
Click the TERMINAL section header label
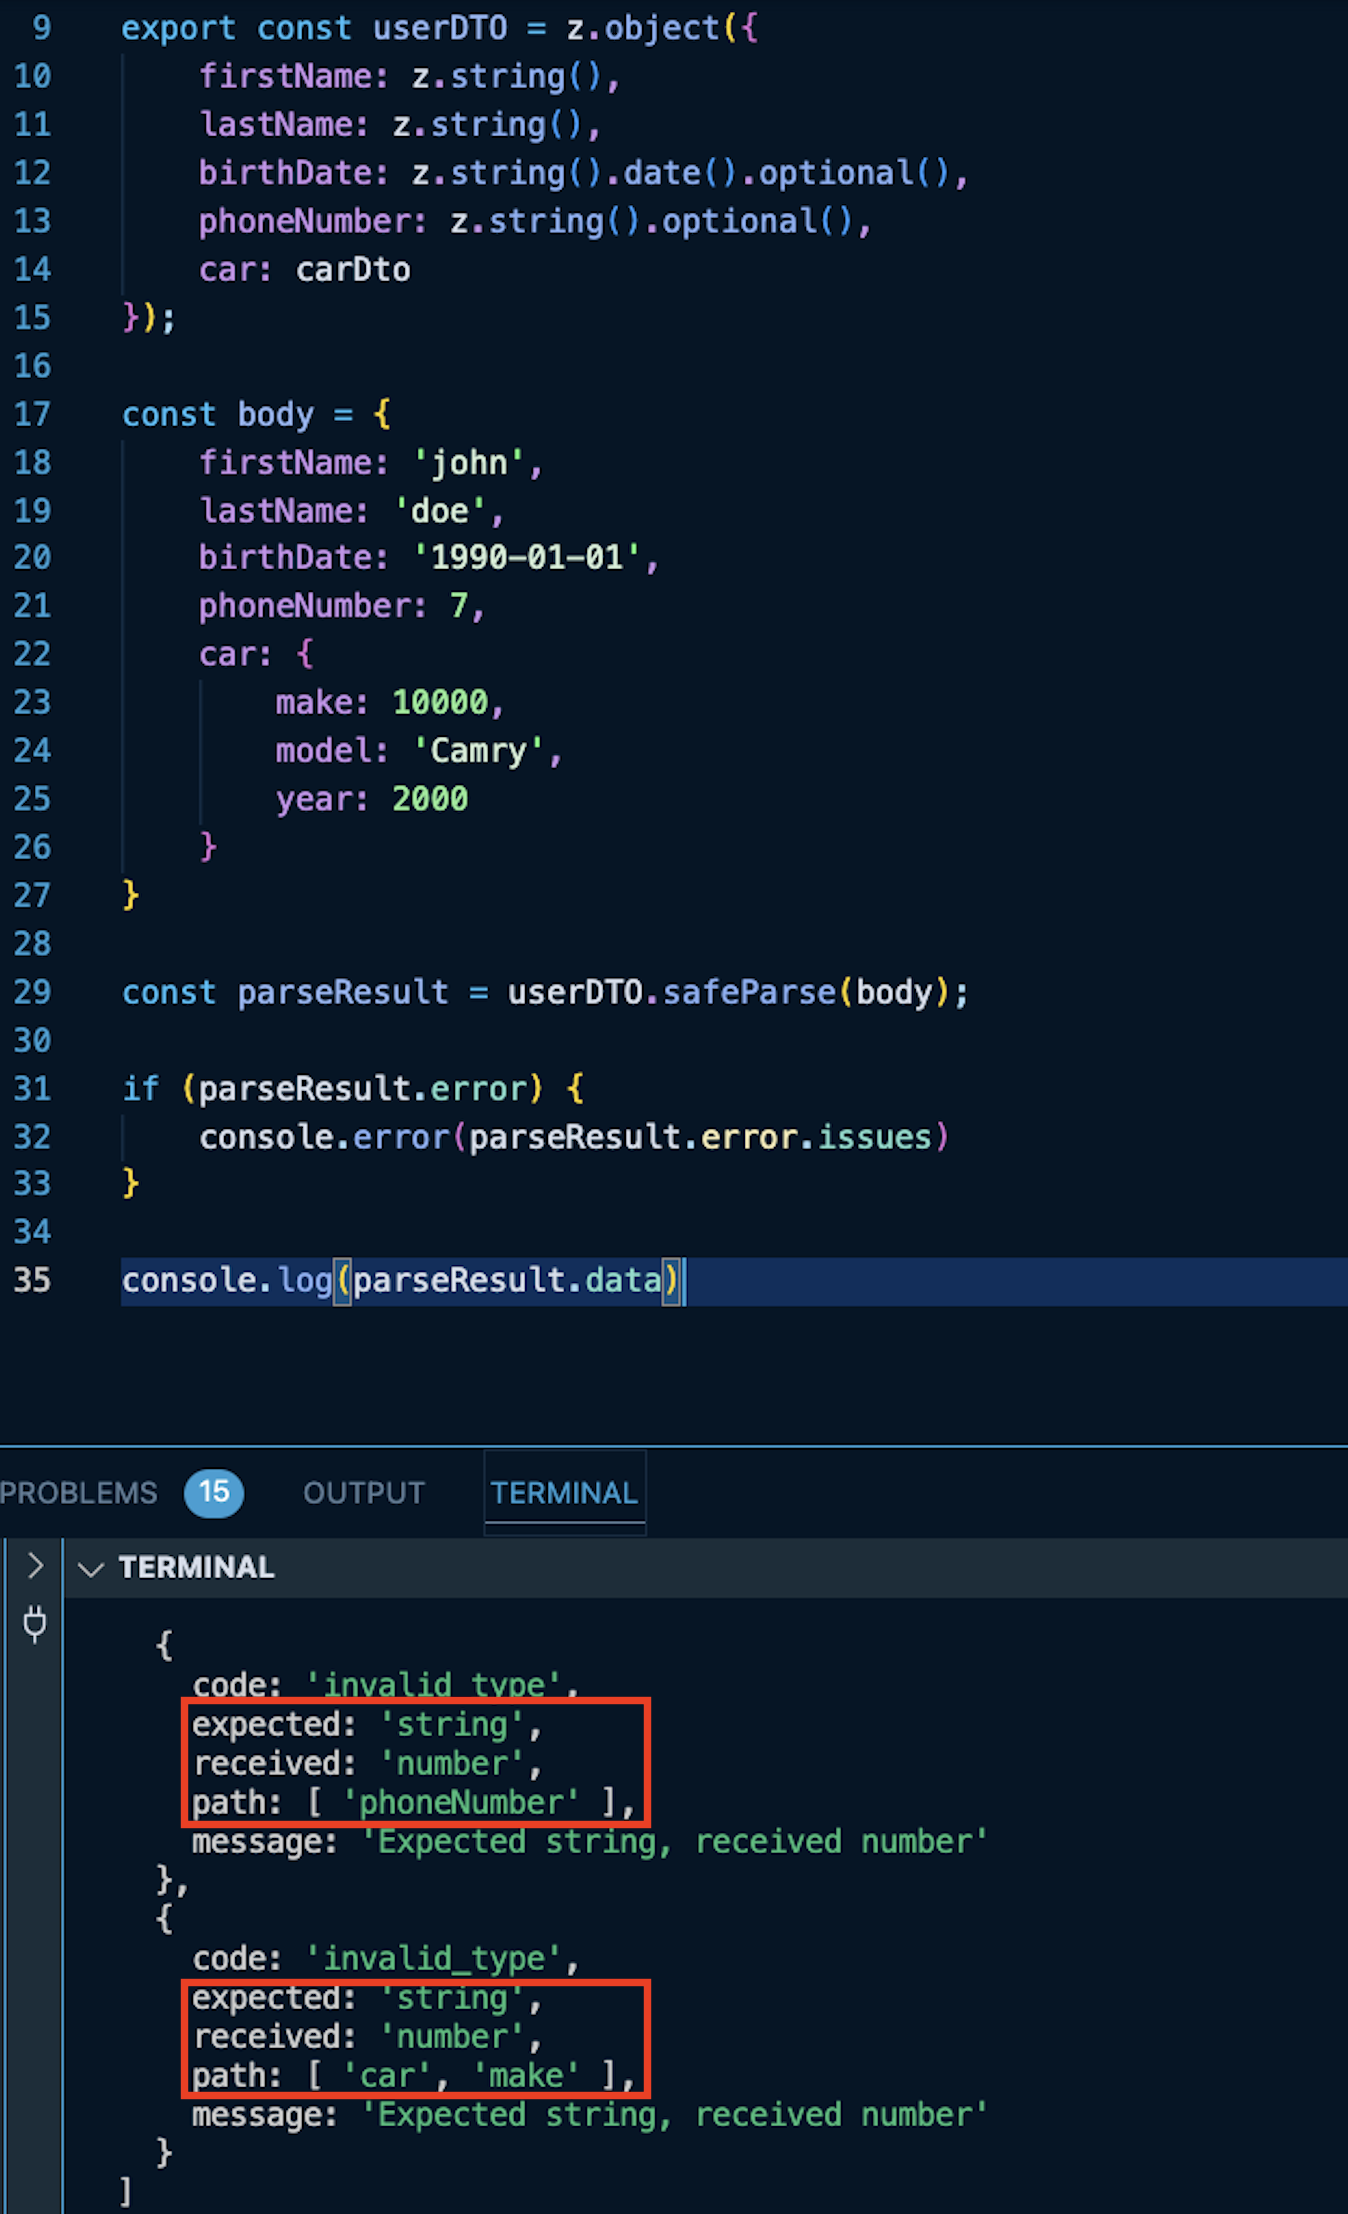click(x=196, y=1567)
